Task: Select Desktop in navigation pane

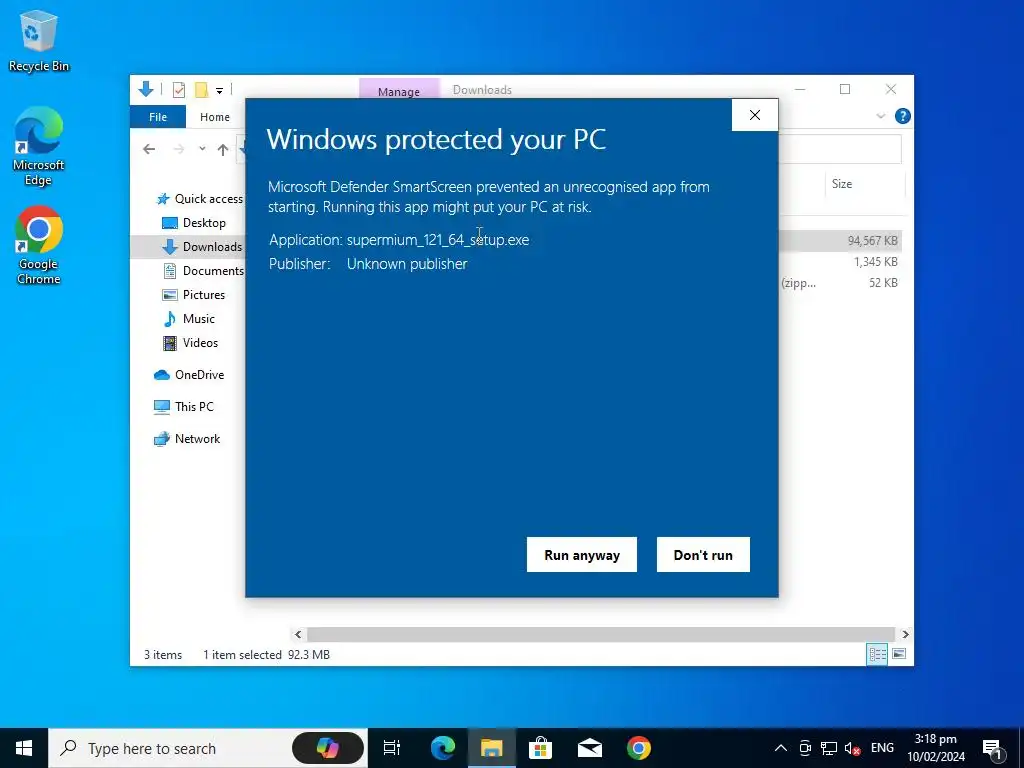Action: [194, 223]
